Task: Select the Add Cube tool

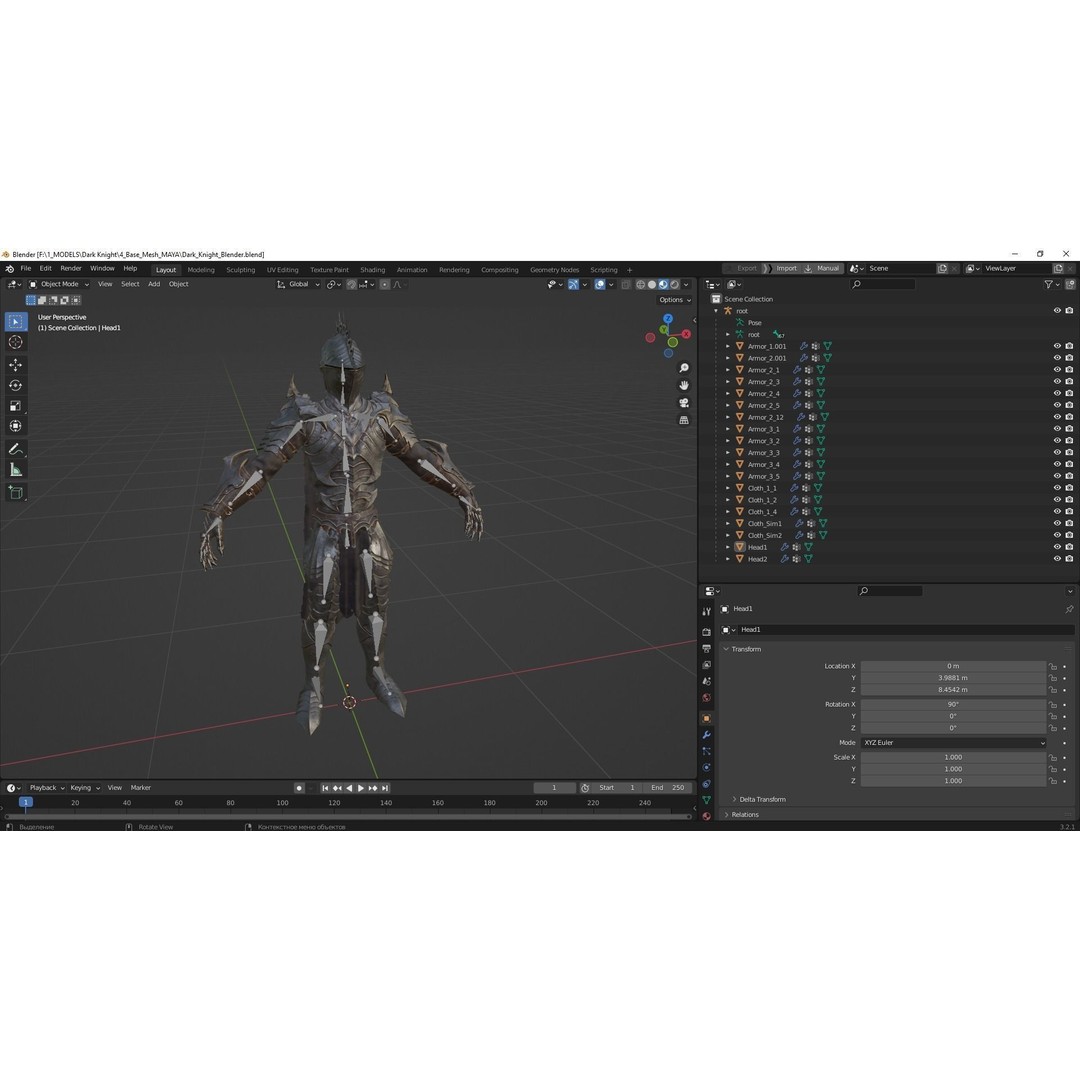Action: [16, 492]
